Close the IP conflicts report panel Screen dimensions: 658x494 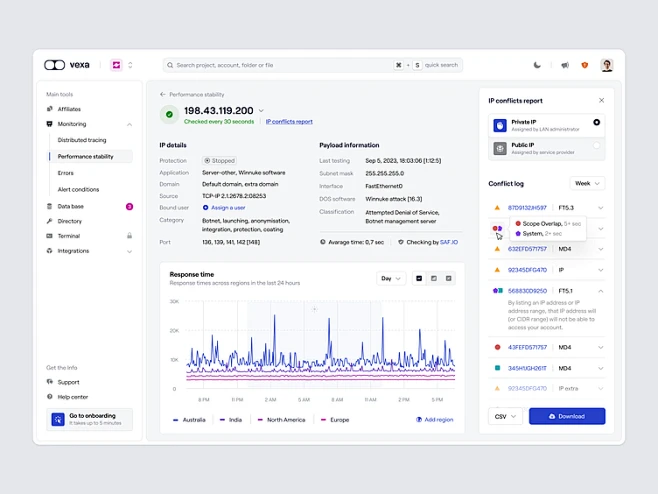pyautogui.click(x=601, y=100)
